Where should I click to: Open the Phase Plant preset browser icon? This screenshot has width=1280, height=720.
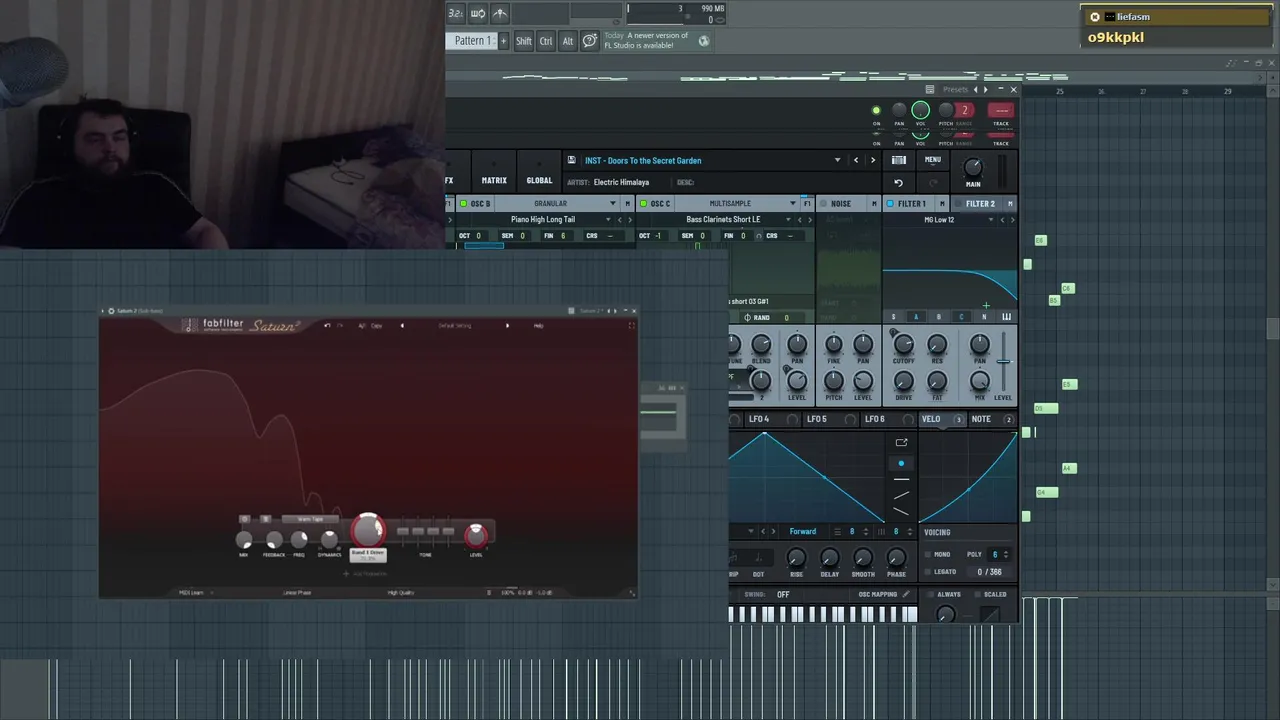899,160
